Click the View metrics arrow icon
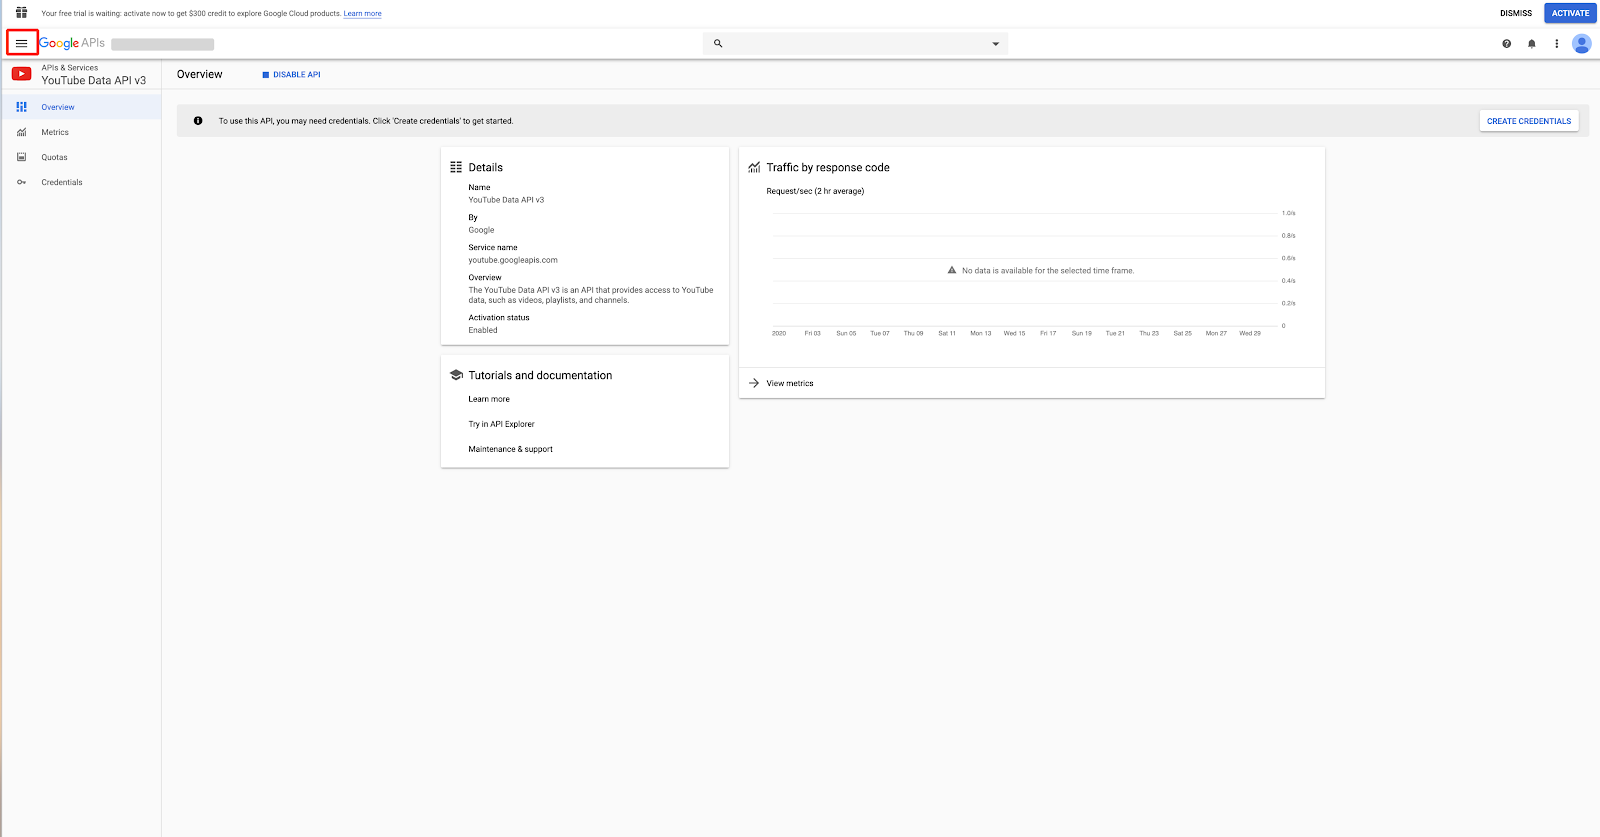1600x837 pixels. pos(754,383)
